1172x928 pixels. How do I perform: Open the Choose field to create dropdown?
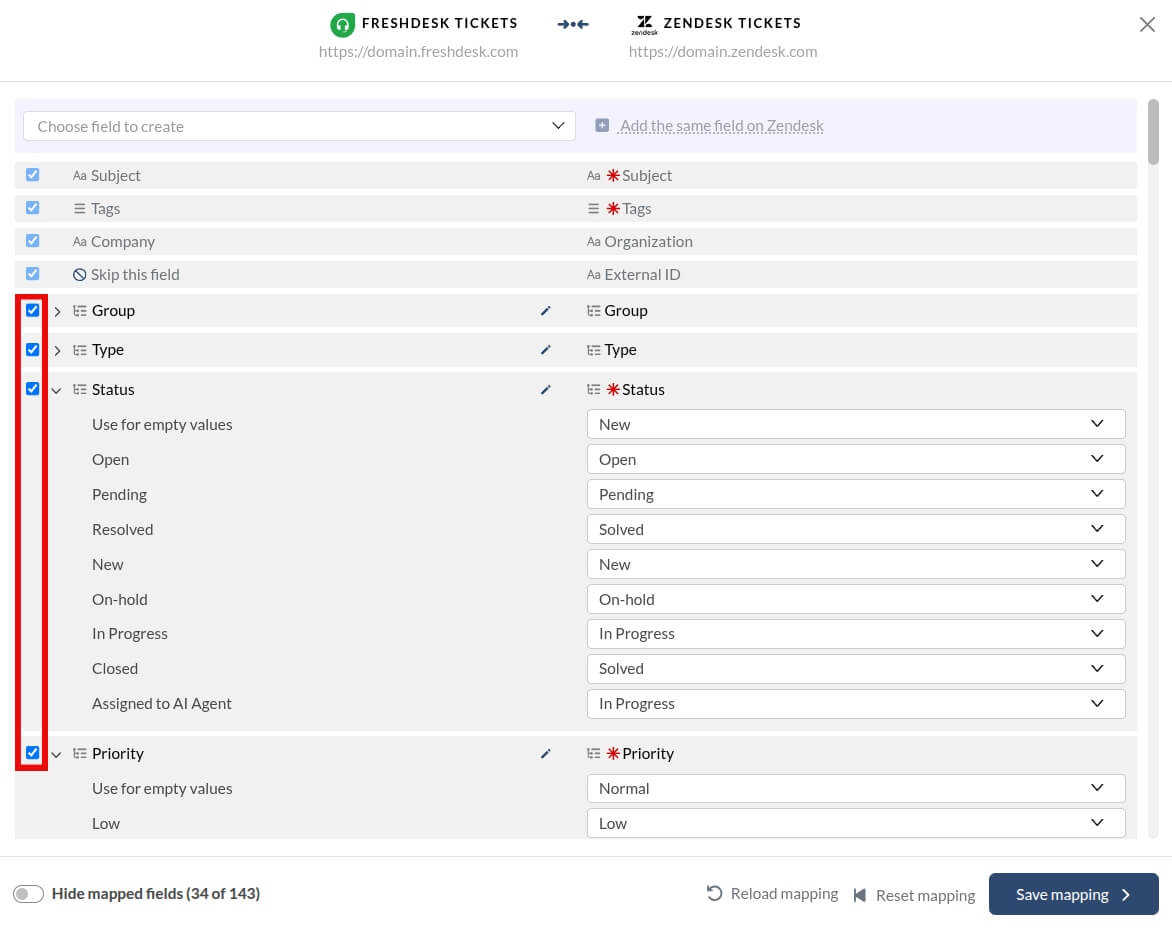(x=299, y=126)
